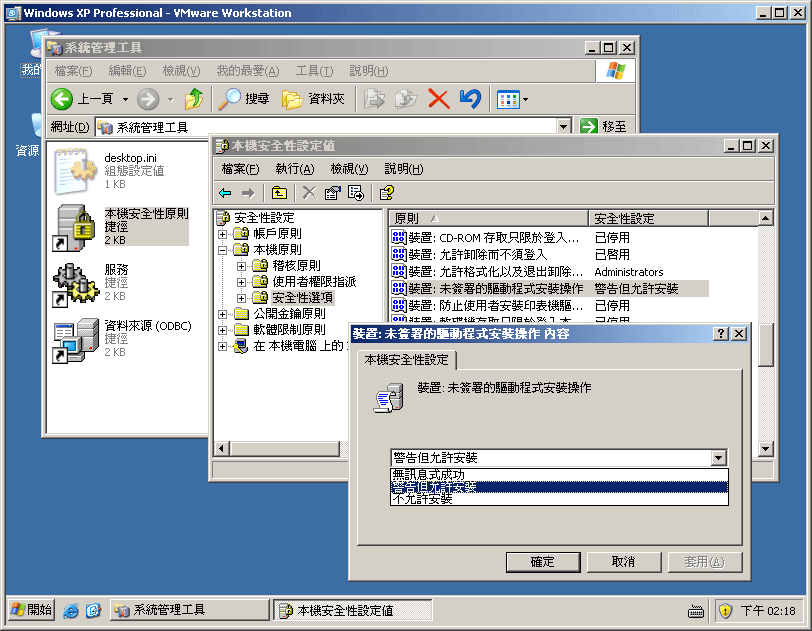Click the security shield tray icon
The image size is (812, 631).
726,611
